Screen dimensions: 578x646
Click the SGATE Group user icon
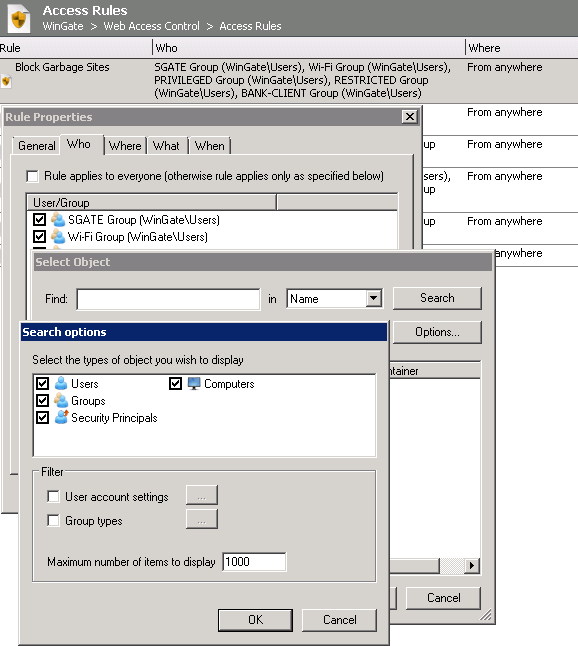[x=58, y=220]
